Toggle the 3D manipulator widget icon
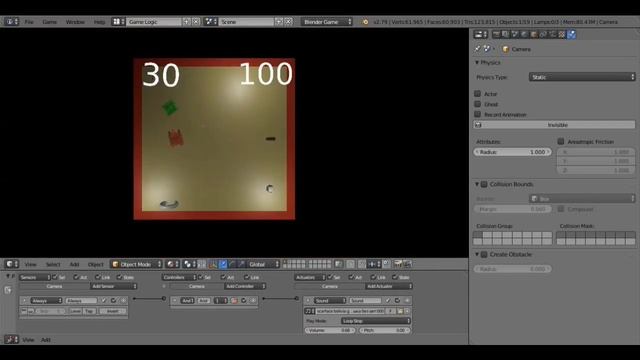The width and height of the screenshot is (640, 360). click(213, 264)
